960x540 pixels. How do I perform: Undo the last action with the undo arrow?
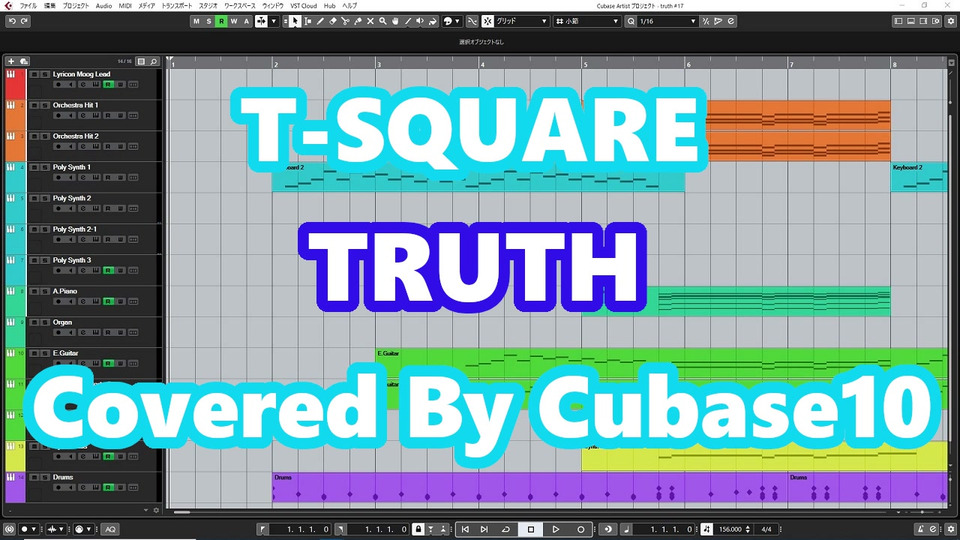pyautogui.click(x=12, y=21)
